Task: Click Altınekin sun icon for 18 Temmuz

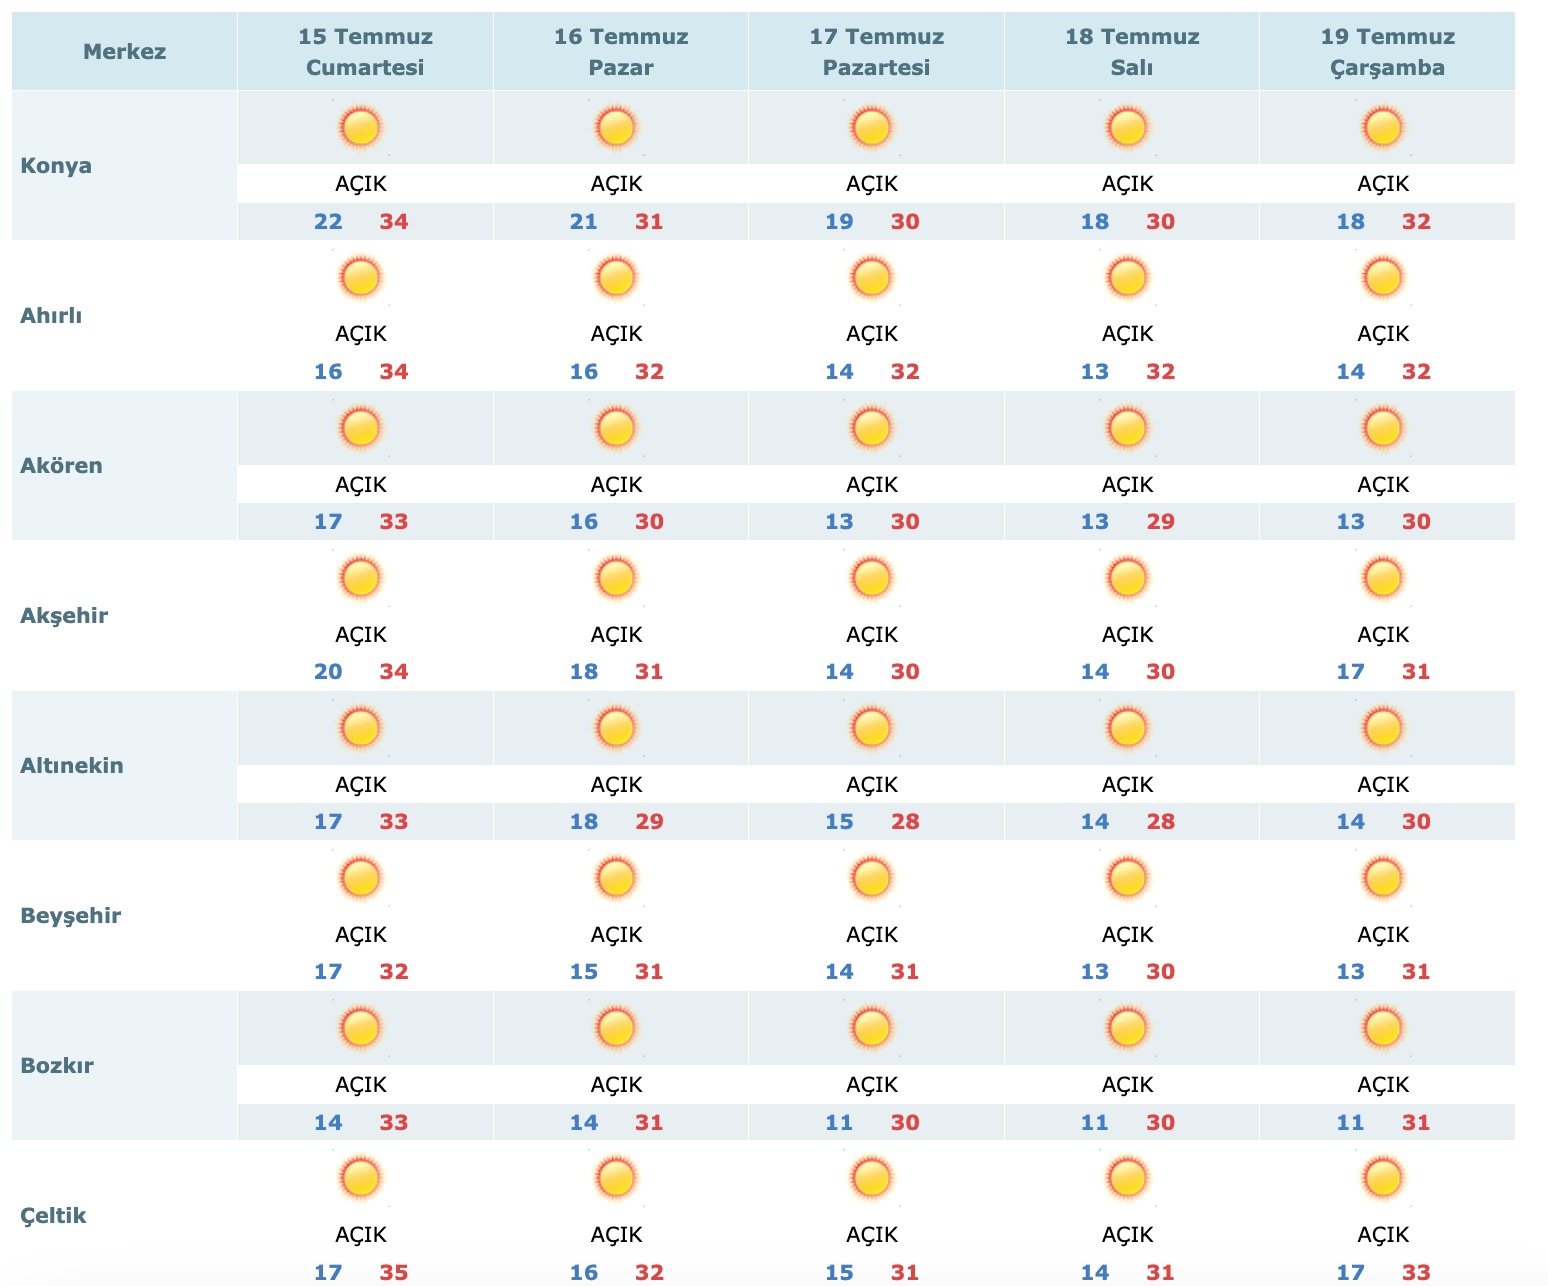Action: point(1127,728)
